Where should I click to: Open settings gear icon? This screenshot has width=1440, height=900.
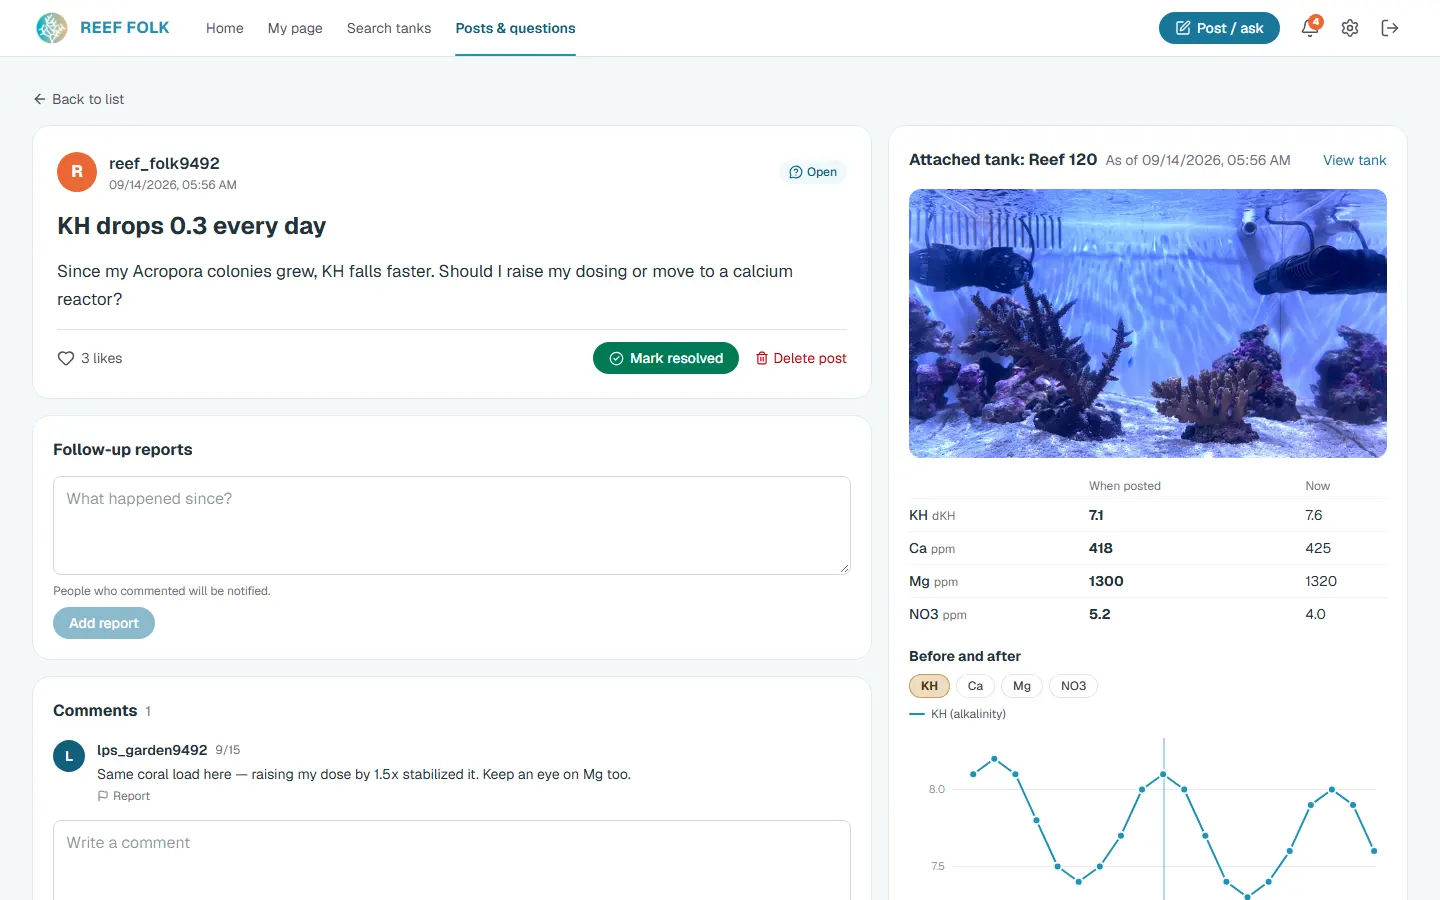point(1350,28)
